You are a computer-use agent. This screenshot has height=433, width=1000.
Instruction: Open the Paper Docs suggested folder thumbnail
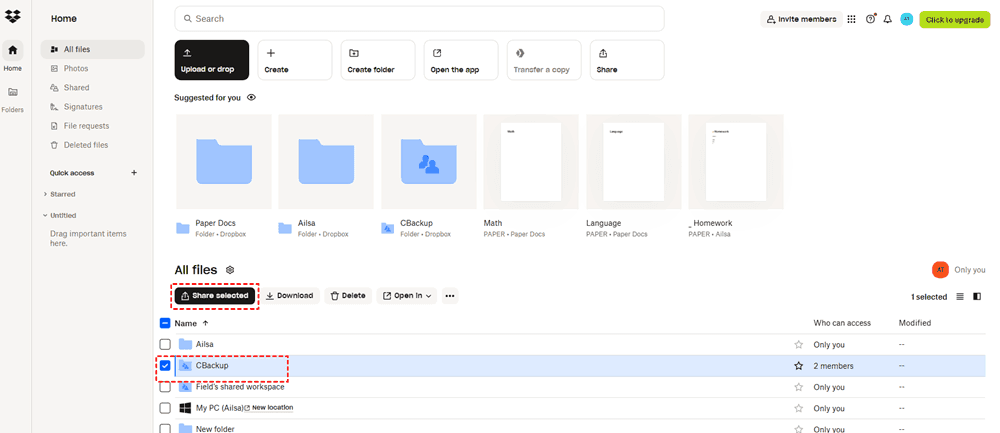224,162
